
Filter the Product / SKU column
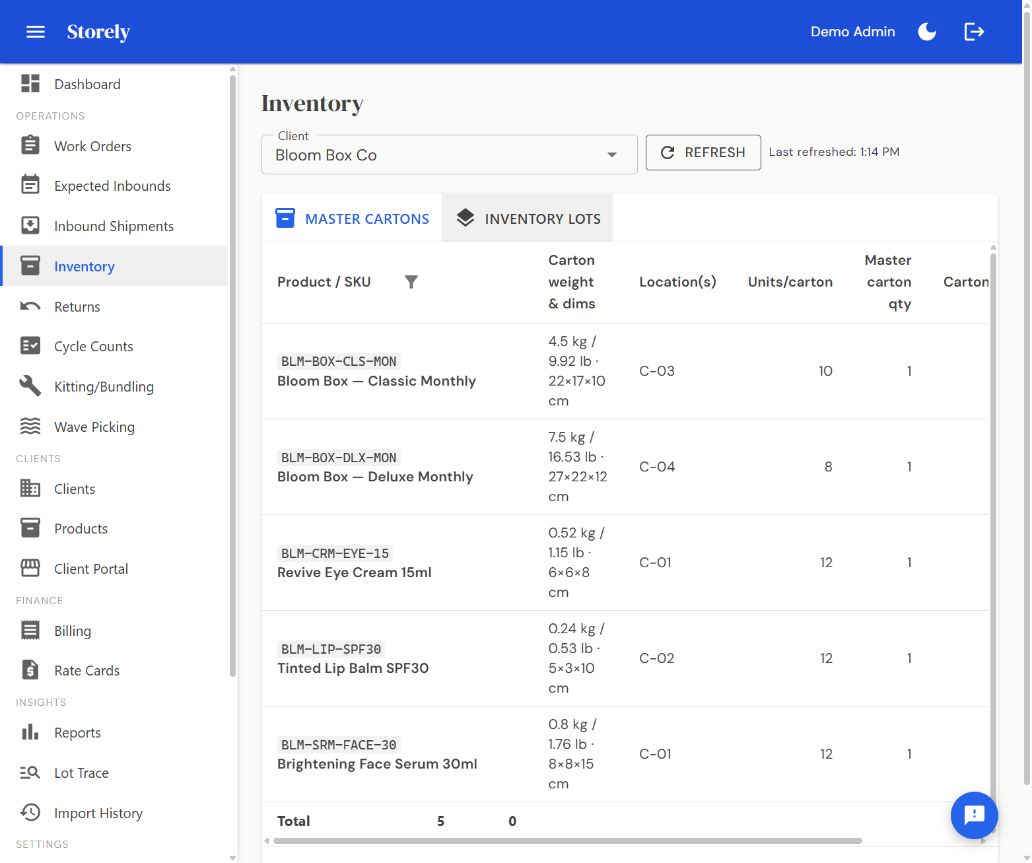point(411,282)
